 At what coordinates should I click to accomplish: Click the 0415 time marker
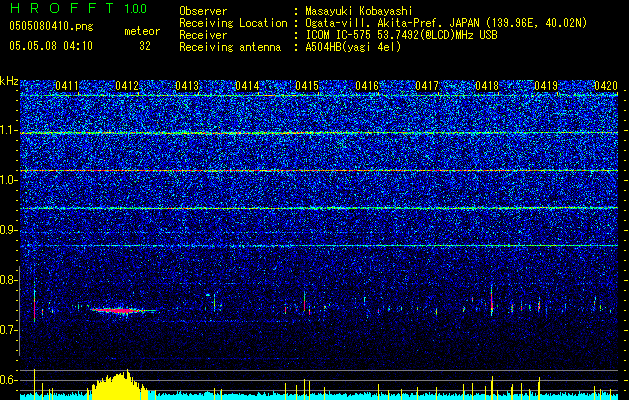pos(307,86)
